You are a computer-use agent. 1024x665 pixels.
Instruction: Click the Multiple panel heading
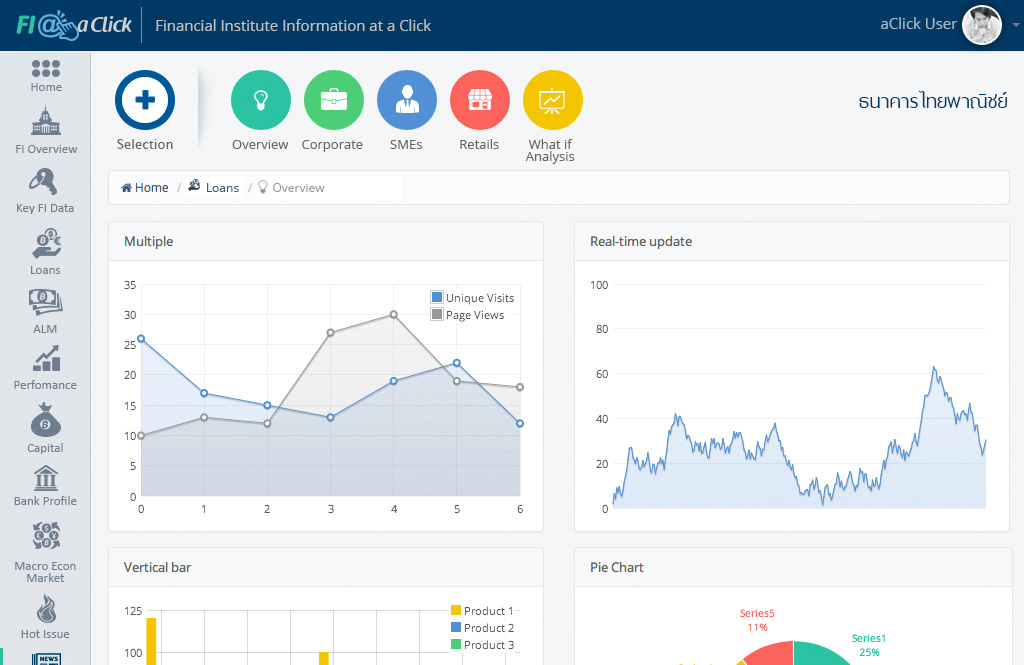(148, 241)
